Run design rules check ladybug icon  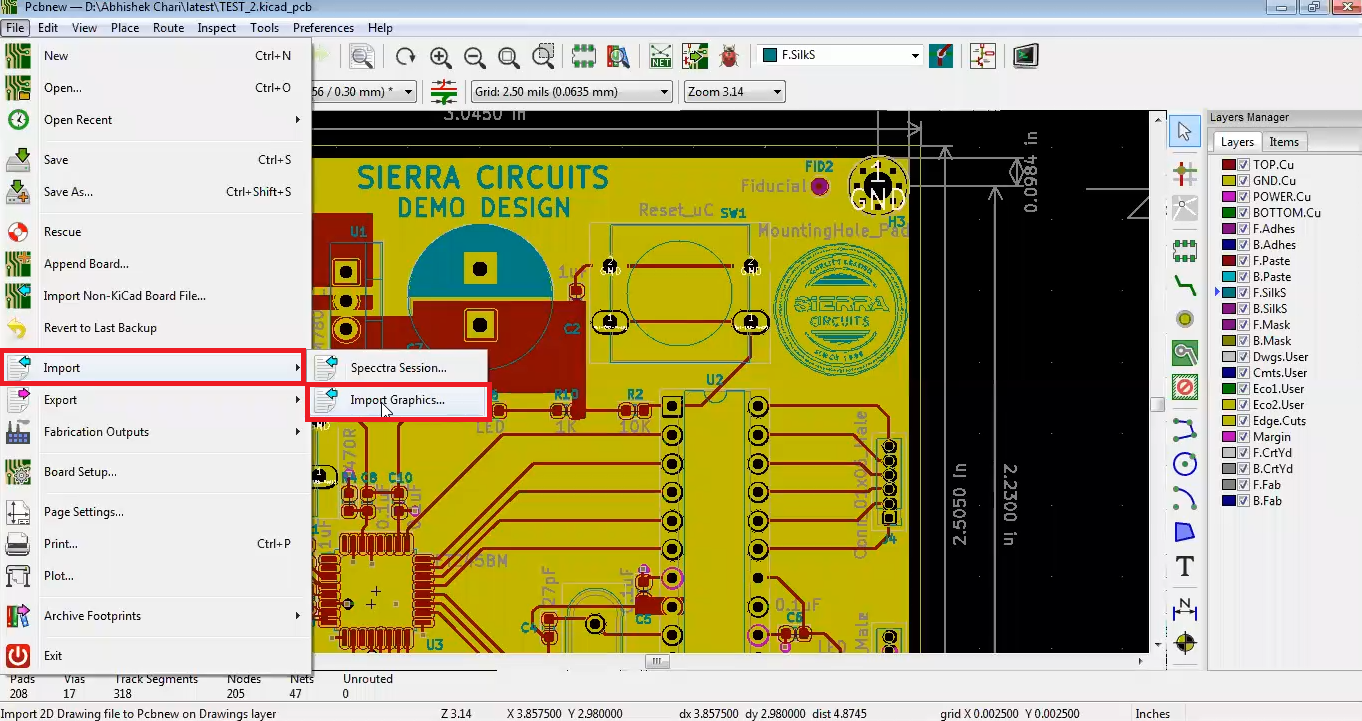point(729,56)
